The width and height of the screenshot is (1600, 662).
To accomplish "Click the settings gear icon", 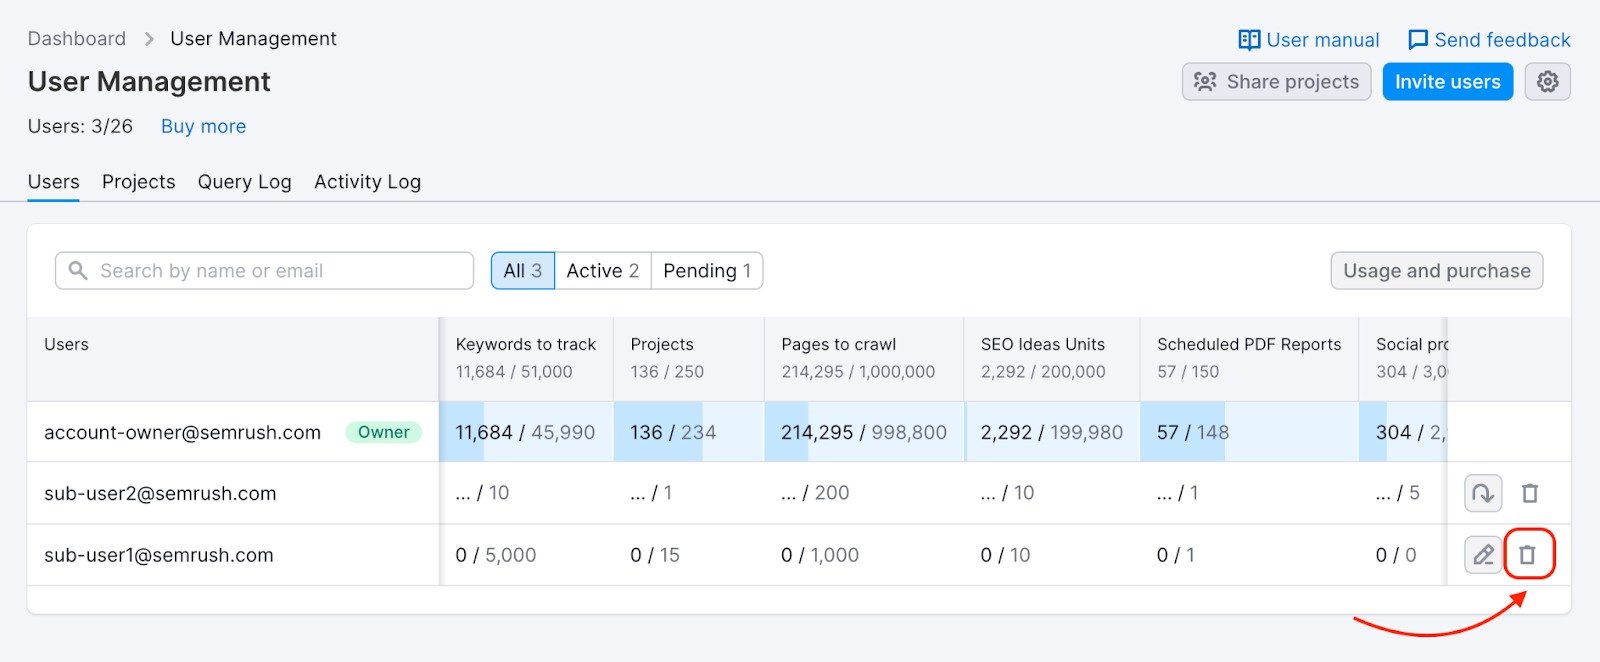I will click(1547, 82).
